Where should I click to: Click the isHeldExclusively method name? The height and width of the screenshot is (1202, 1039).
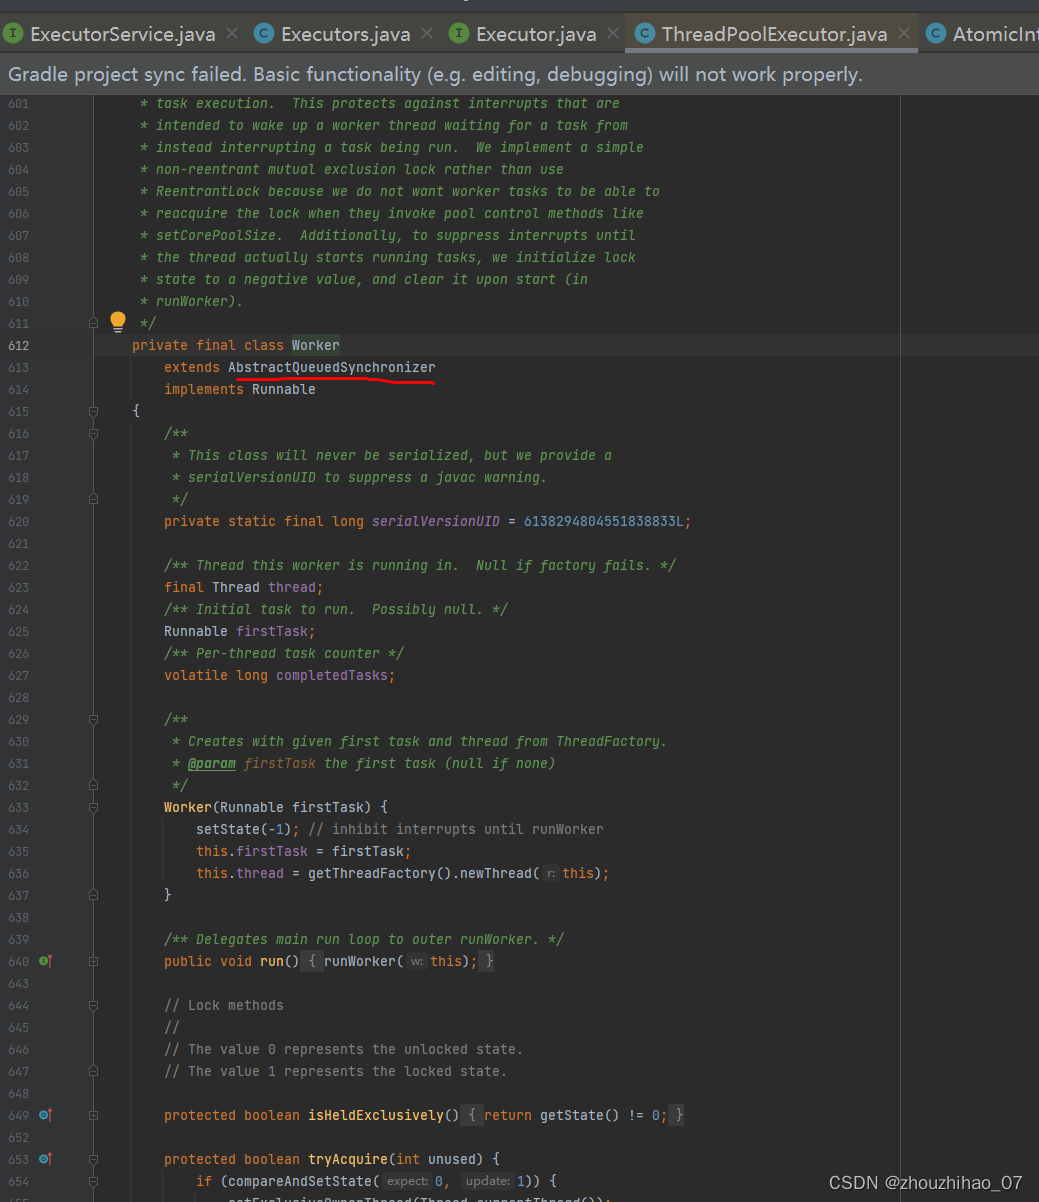376,1115
